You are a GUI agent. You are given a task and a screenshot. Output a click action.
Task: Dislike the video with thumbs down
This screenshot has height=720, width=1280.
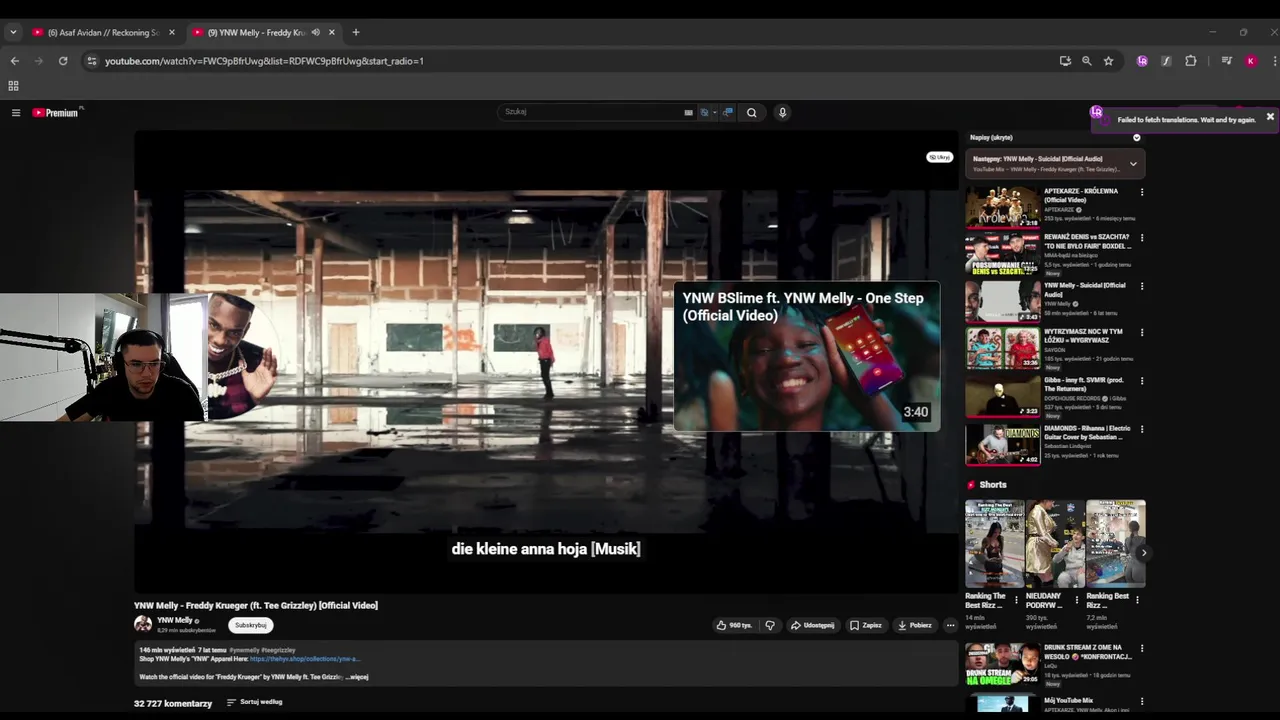pyautogui.click(x=770, y=625)
